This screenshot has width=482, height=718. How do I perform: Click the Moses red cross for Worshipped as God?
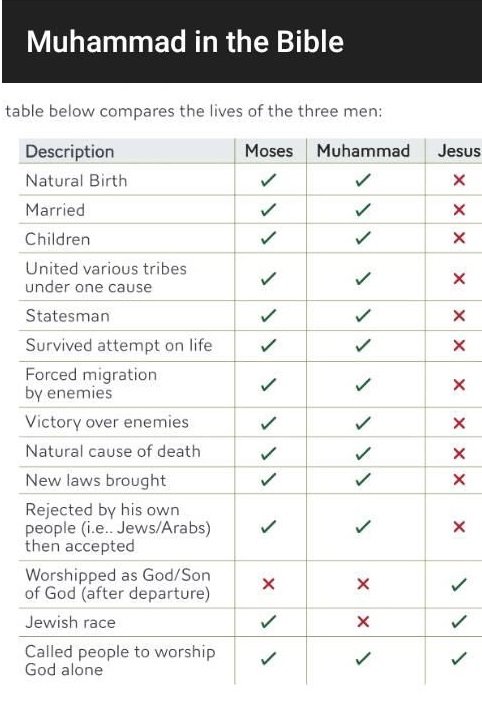click(268, 583)
